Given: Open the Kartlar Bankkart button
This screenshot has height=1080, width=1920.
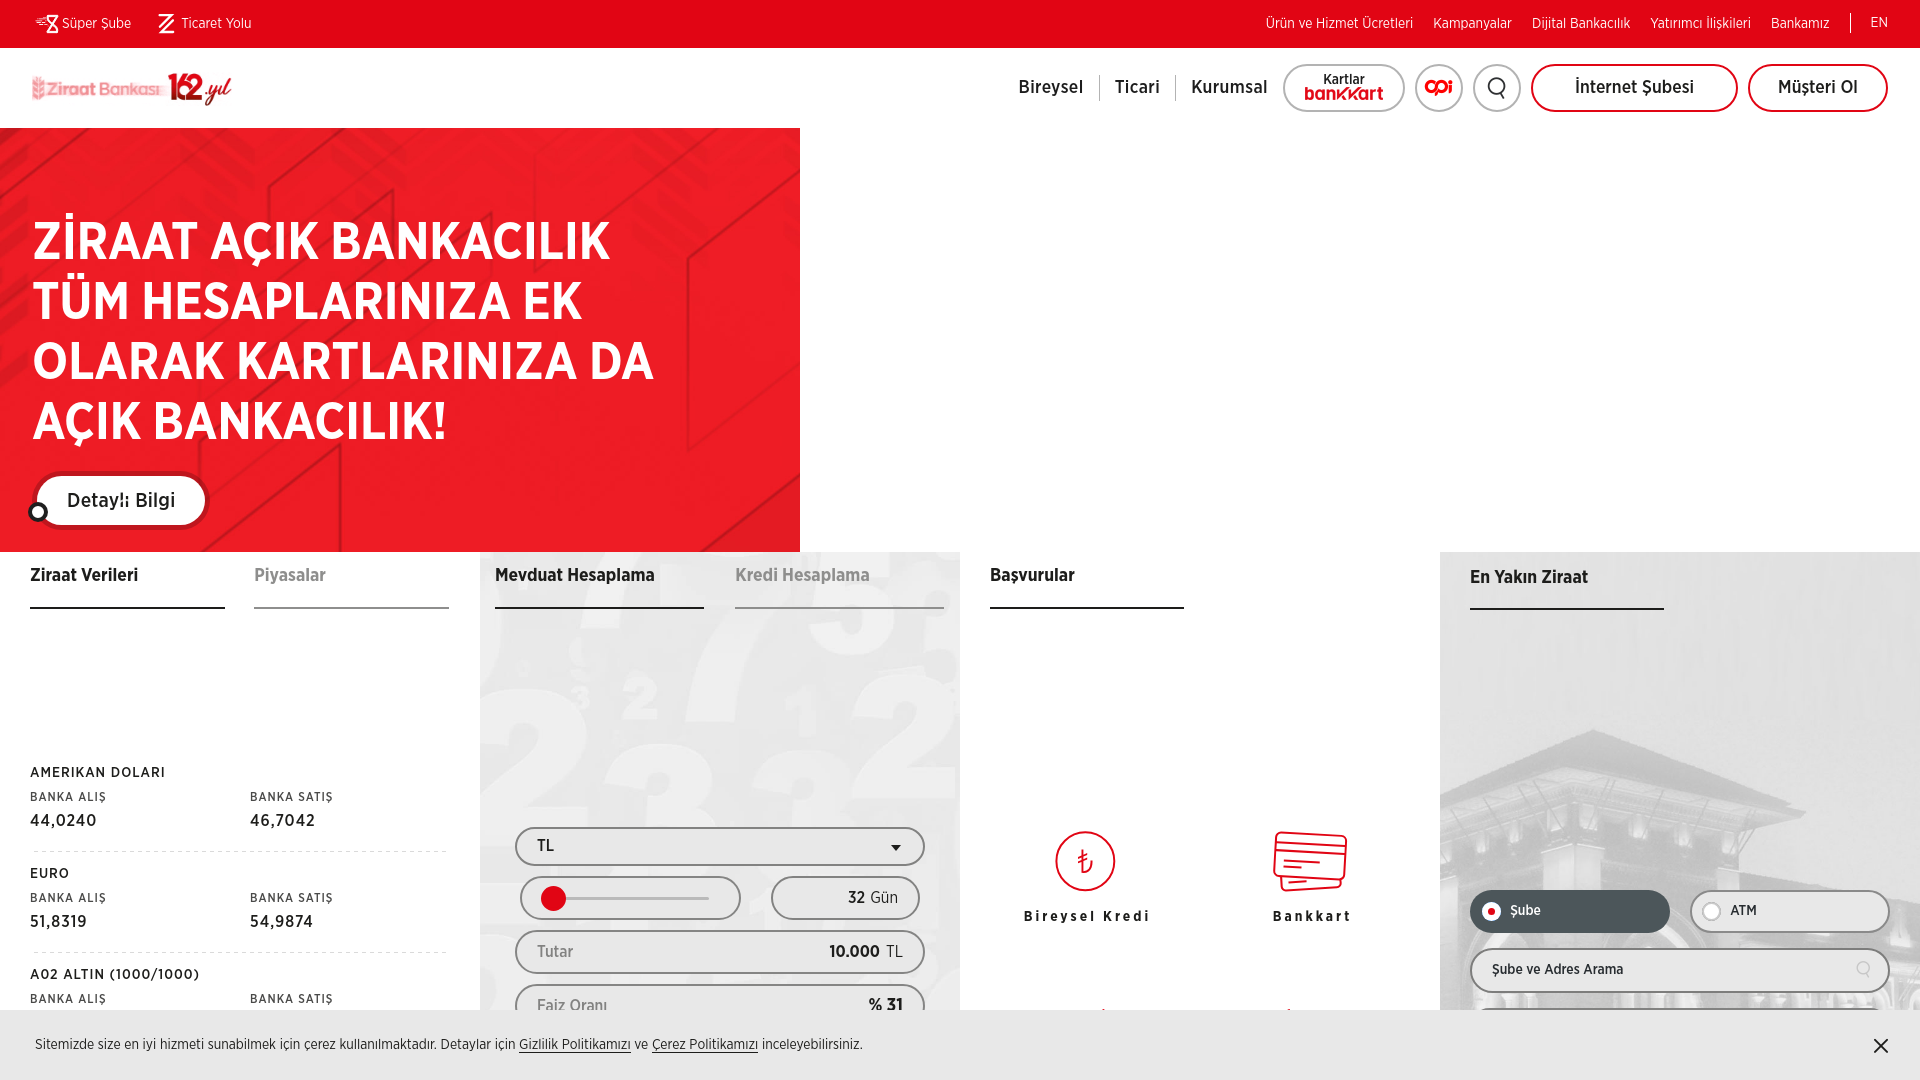Looking at the screenshot, I should click(x=1343, y=88).
